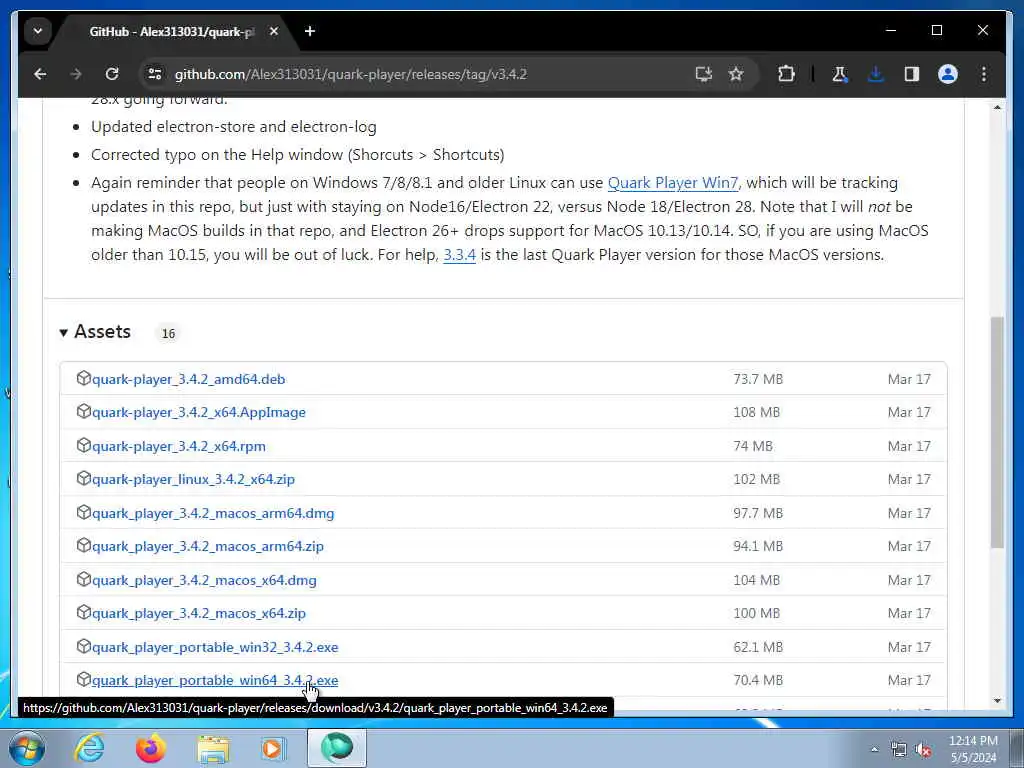The width and height of the screenshot is (1024, 768).
Task: Download quark-player_3.4.2_amd64.deb
Action: coord(188,379)
